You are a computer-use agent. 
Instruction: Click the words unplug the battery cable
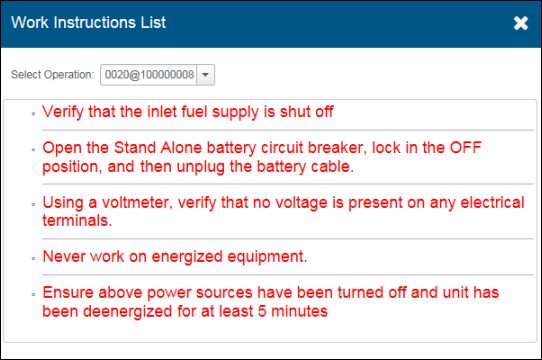[265, 167]
